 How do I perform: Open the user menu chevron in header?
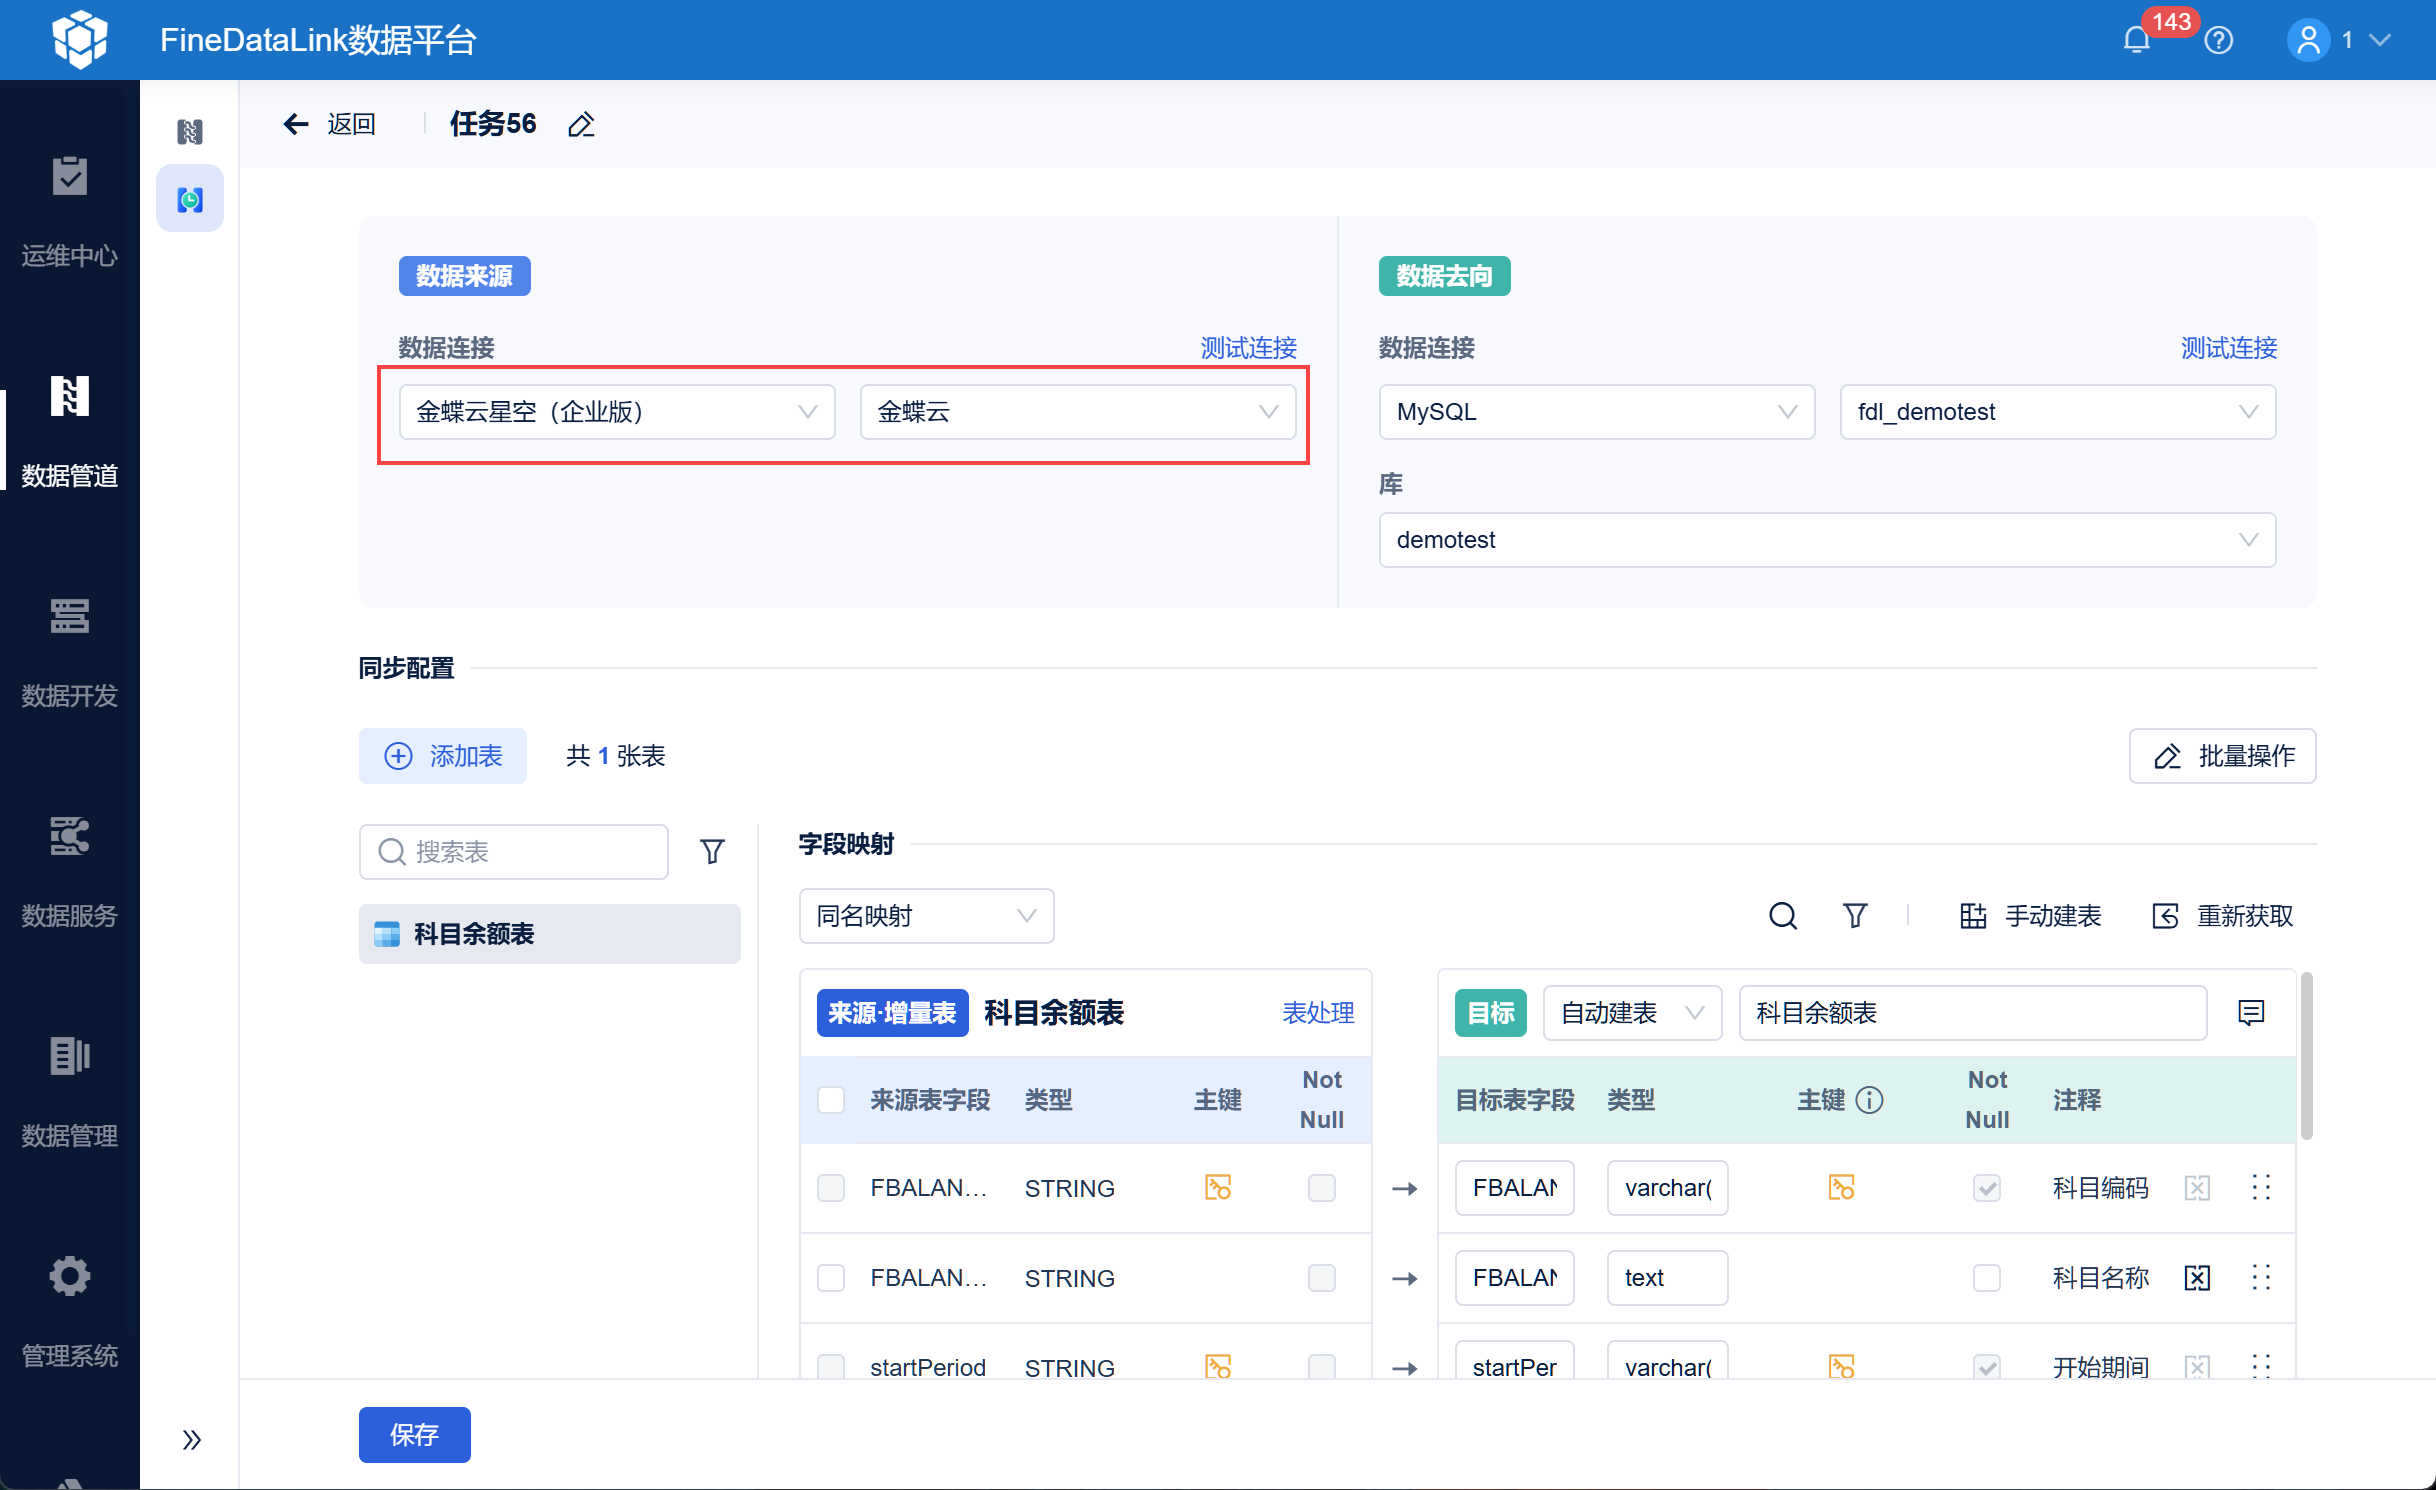pyautogui.click(x=2381, y=40)
